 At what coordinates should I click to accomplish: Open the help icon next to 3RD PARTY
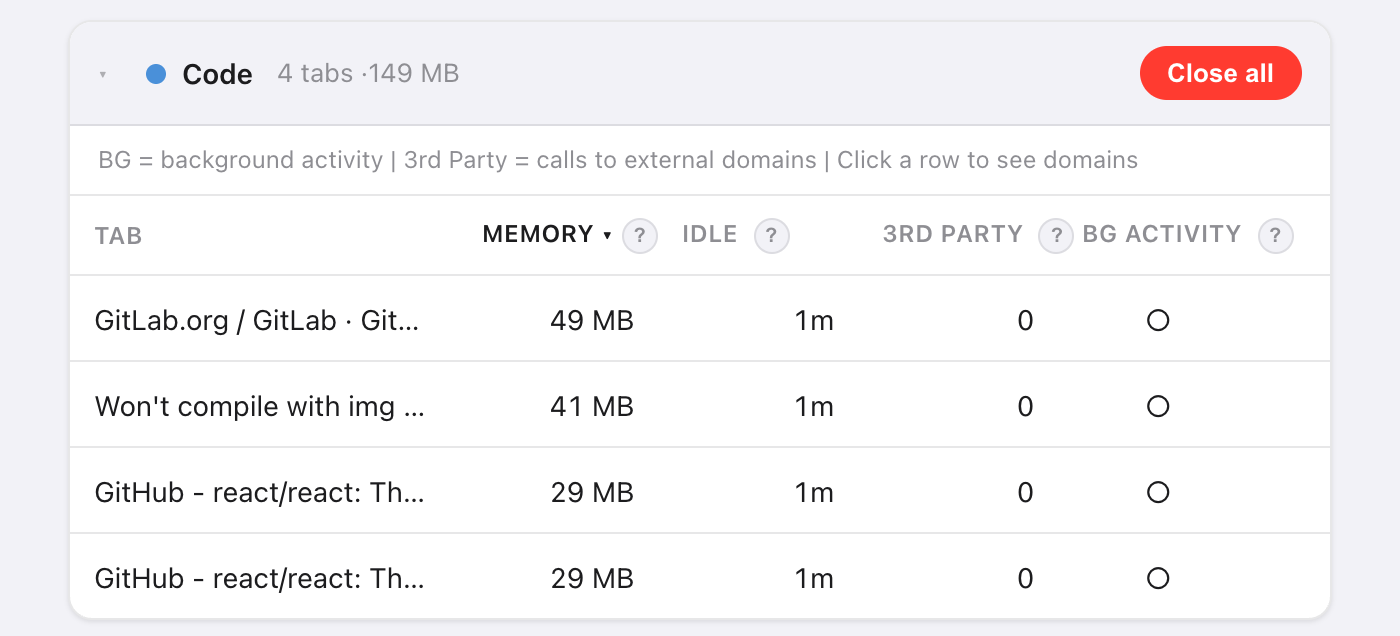point(1056,236)
